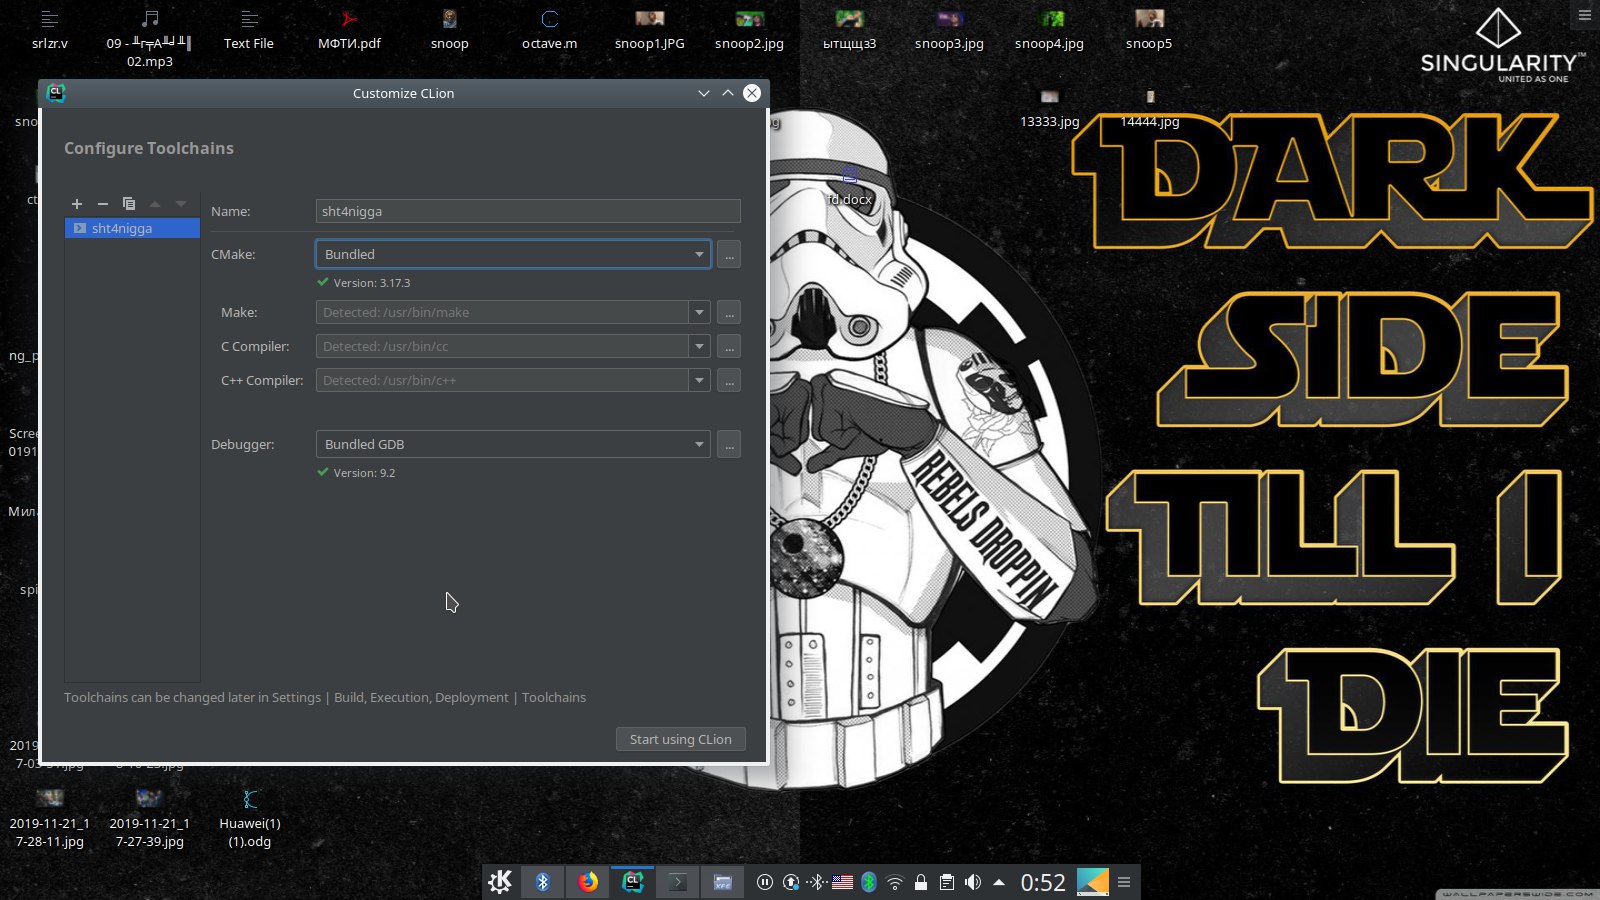Open the software updates tray icon
1600x900 pixels.
pos(791,882)
